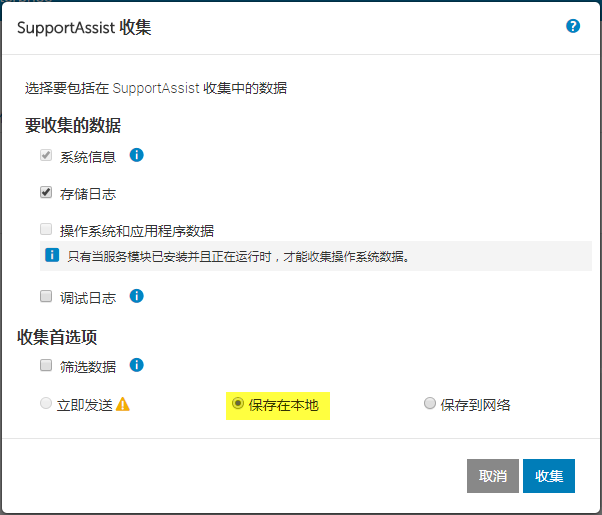
Task: Click the 只有当服务模块已安装 notice text
Action: (x=238, y=257)
